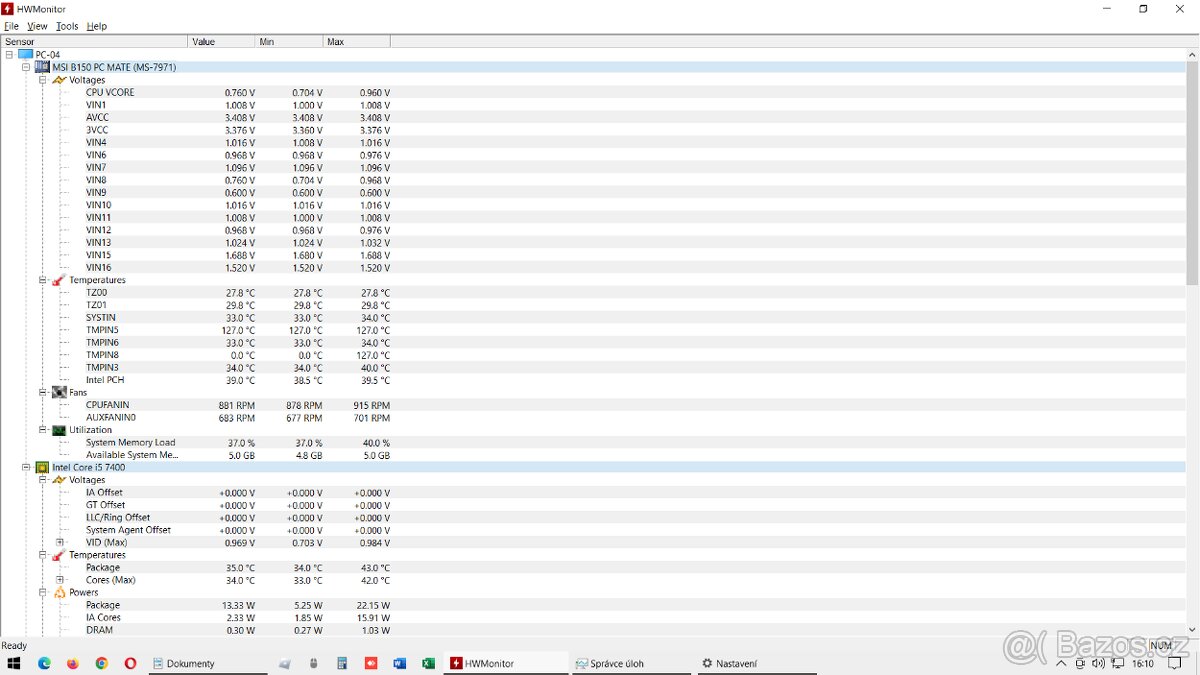Open the File menu

point(11,26)
